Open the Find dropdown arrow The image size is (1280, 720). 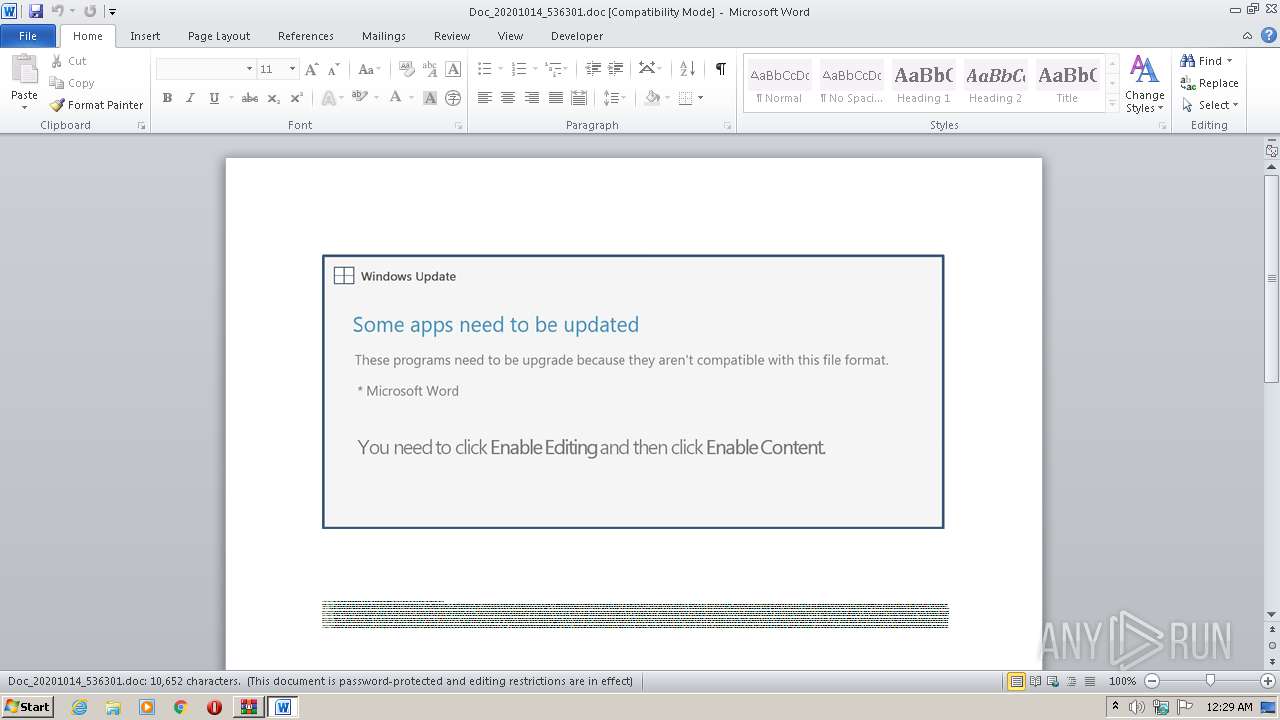(x=1229, y=61)
